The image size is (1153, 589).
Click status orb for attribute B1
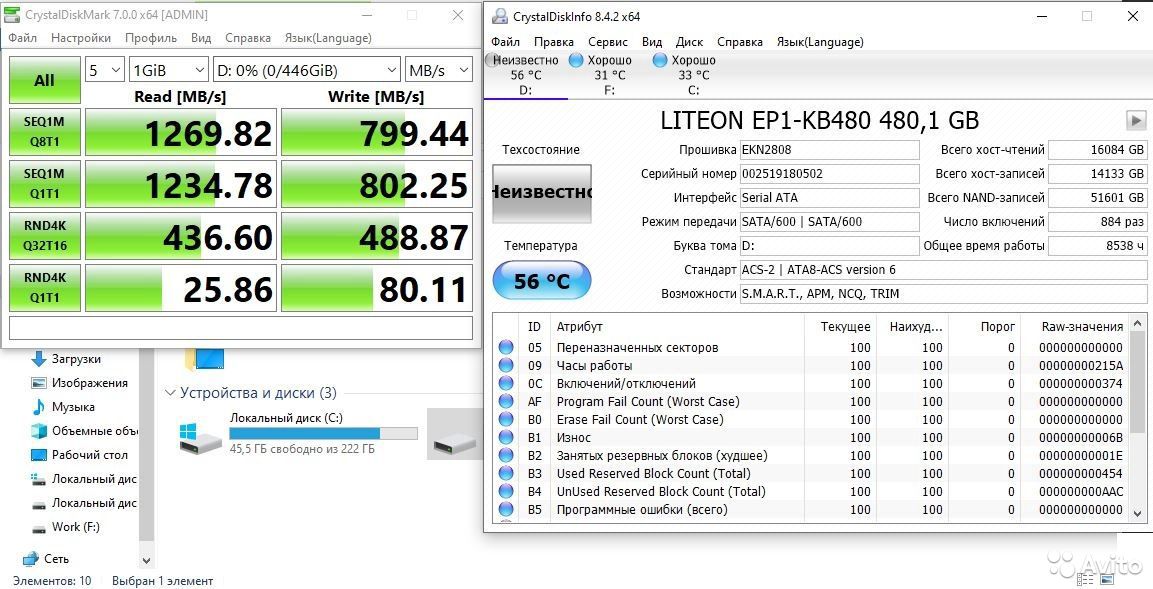(x=506, y=438)
